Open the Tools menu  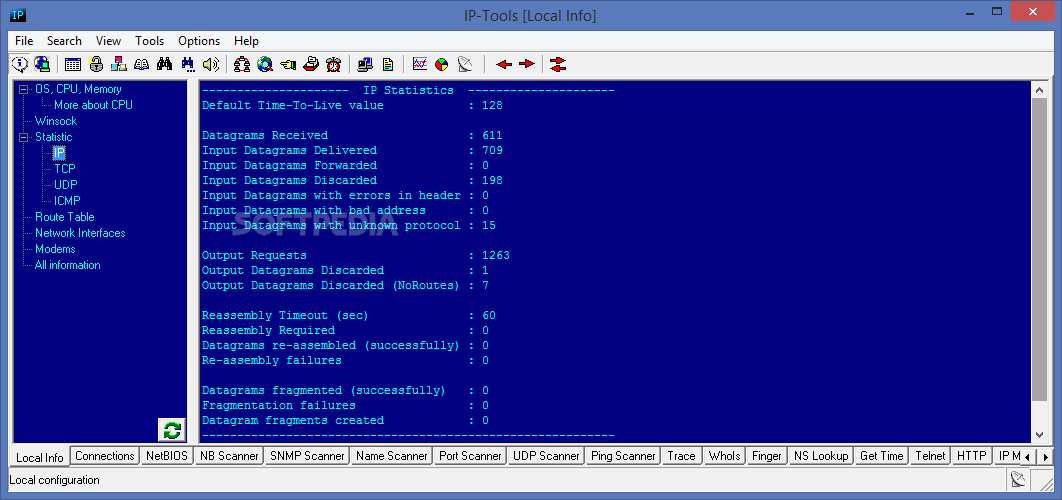150,41
